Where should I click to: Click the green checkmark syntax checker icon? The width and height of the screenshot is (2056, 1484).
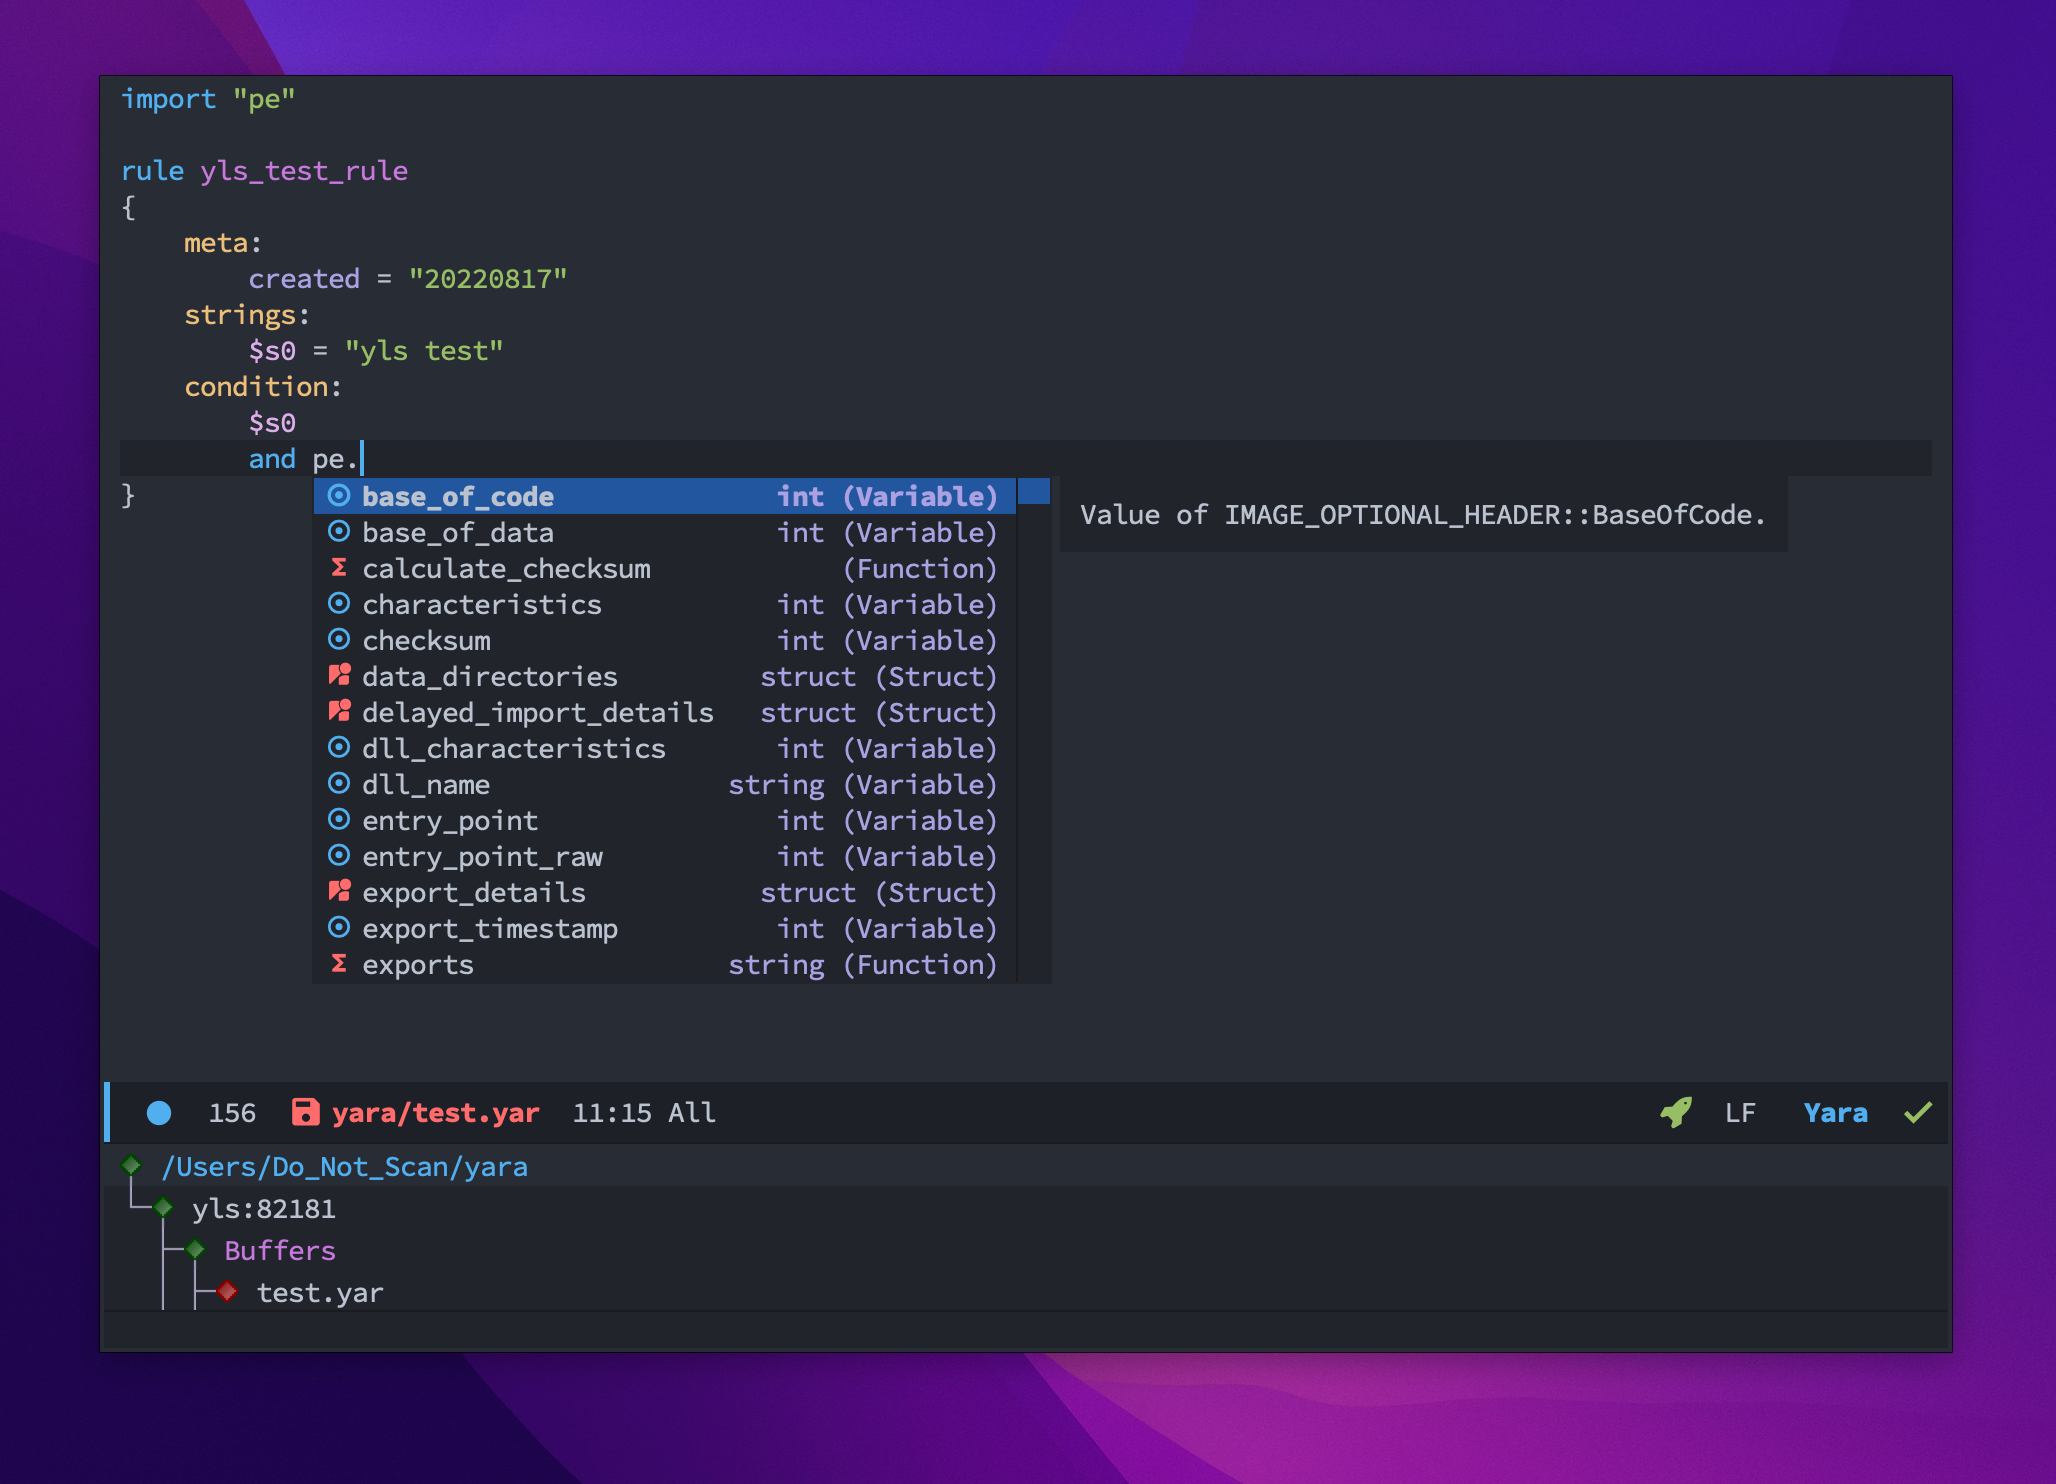click(1917, 1113)
